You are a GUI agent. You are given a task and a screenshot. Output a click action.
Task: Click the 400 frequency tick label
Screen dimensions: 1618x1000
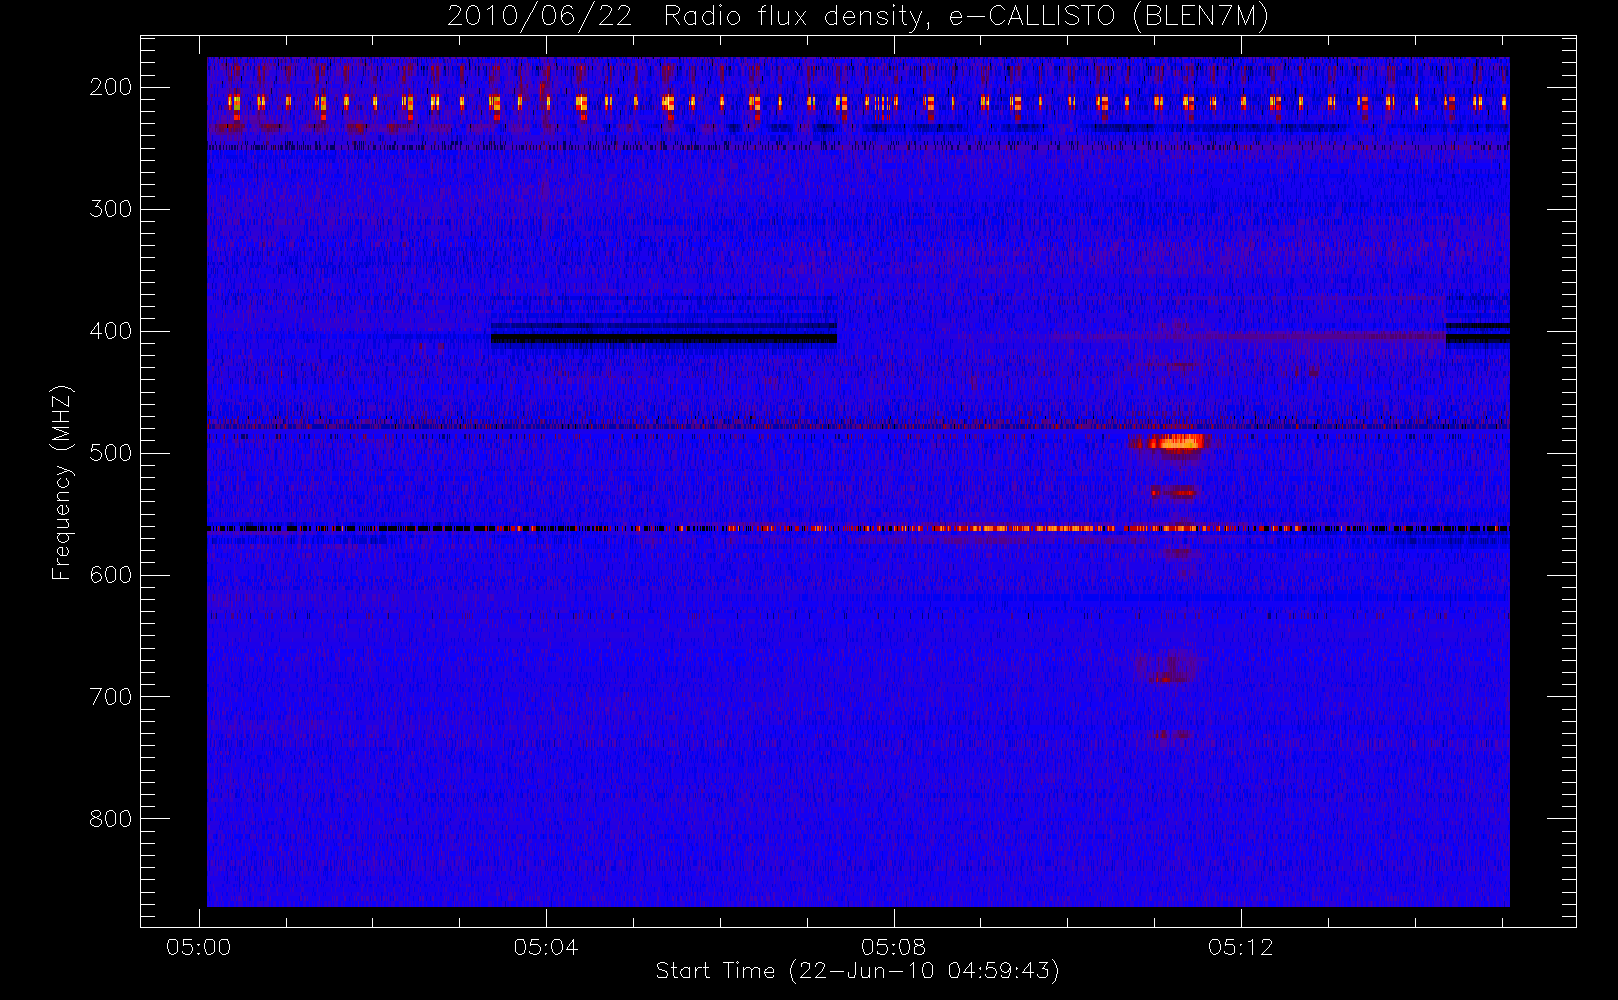(110, 331)
